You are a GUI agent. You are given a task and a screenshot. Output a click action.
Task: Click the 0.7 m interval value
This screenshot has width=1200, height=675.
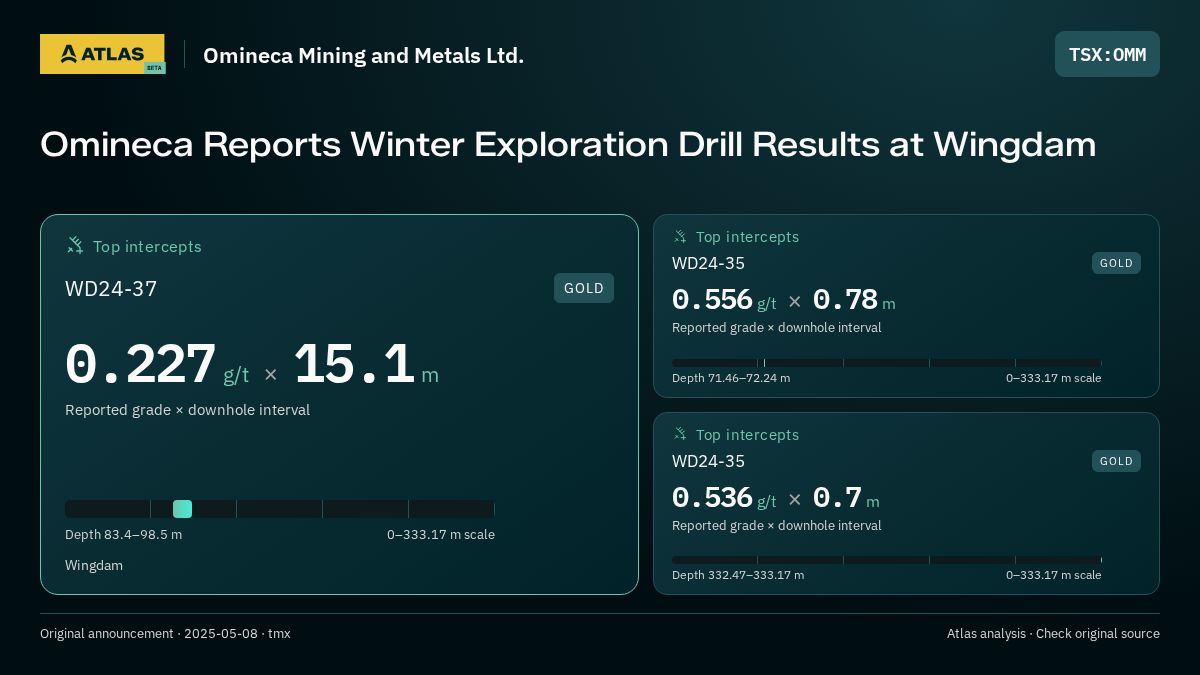click(846, 498)
